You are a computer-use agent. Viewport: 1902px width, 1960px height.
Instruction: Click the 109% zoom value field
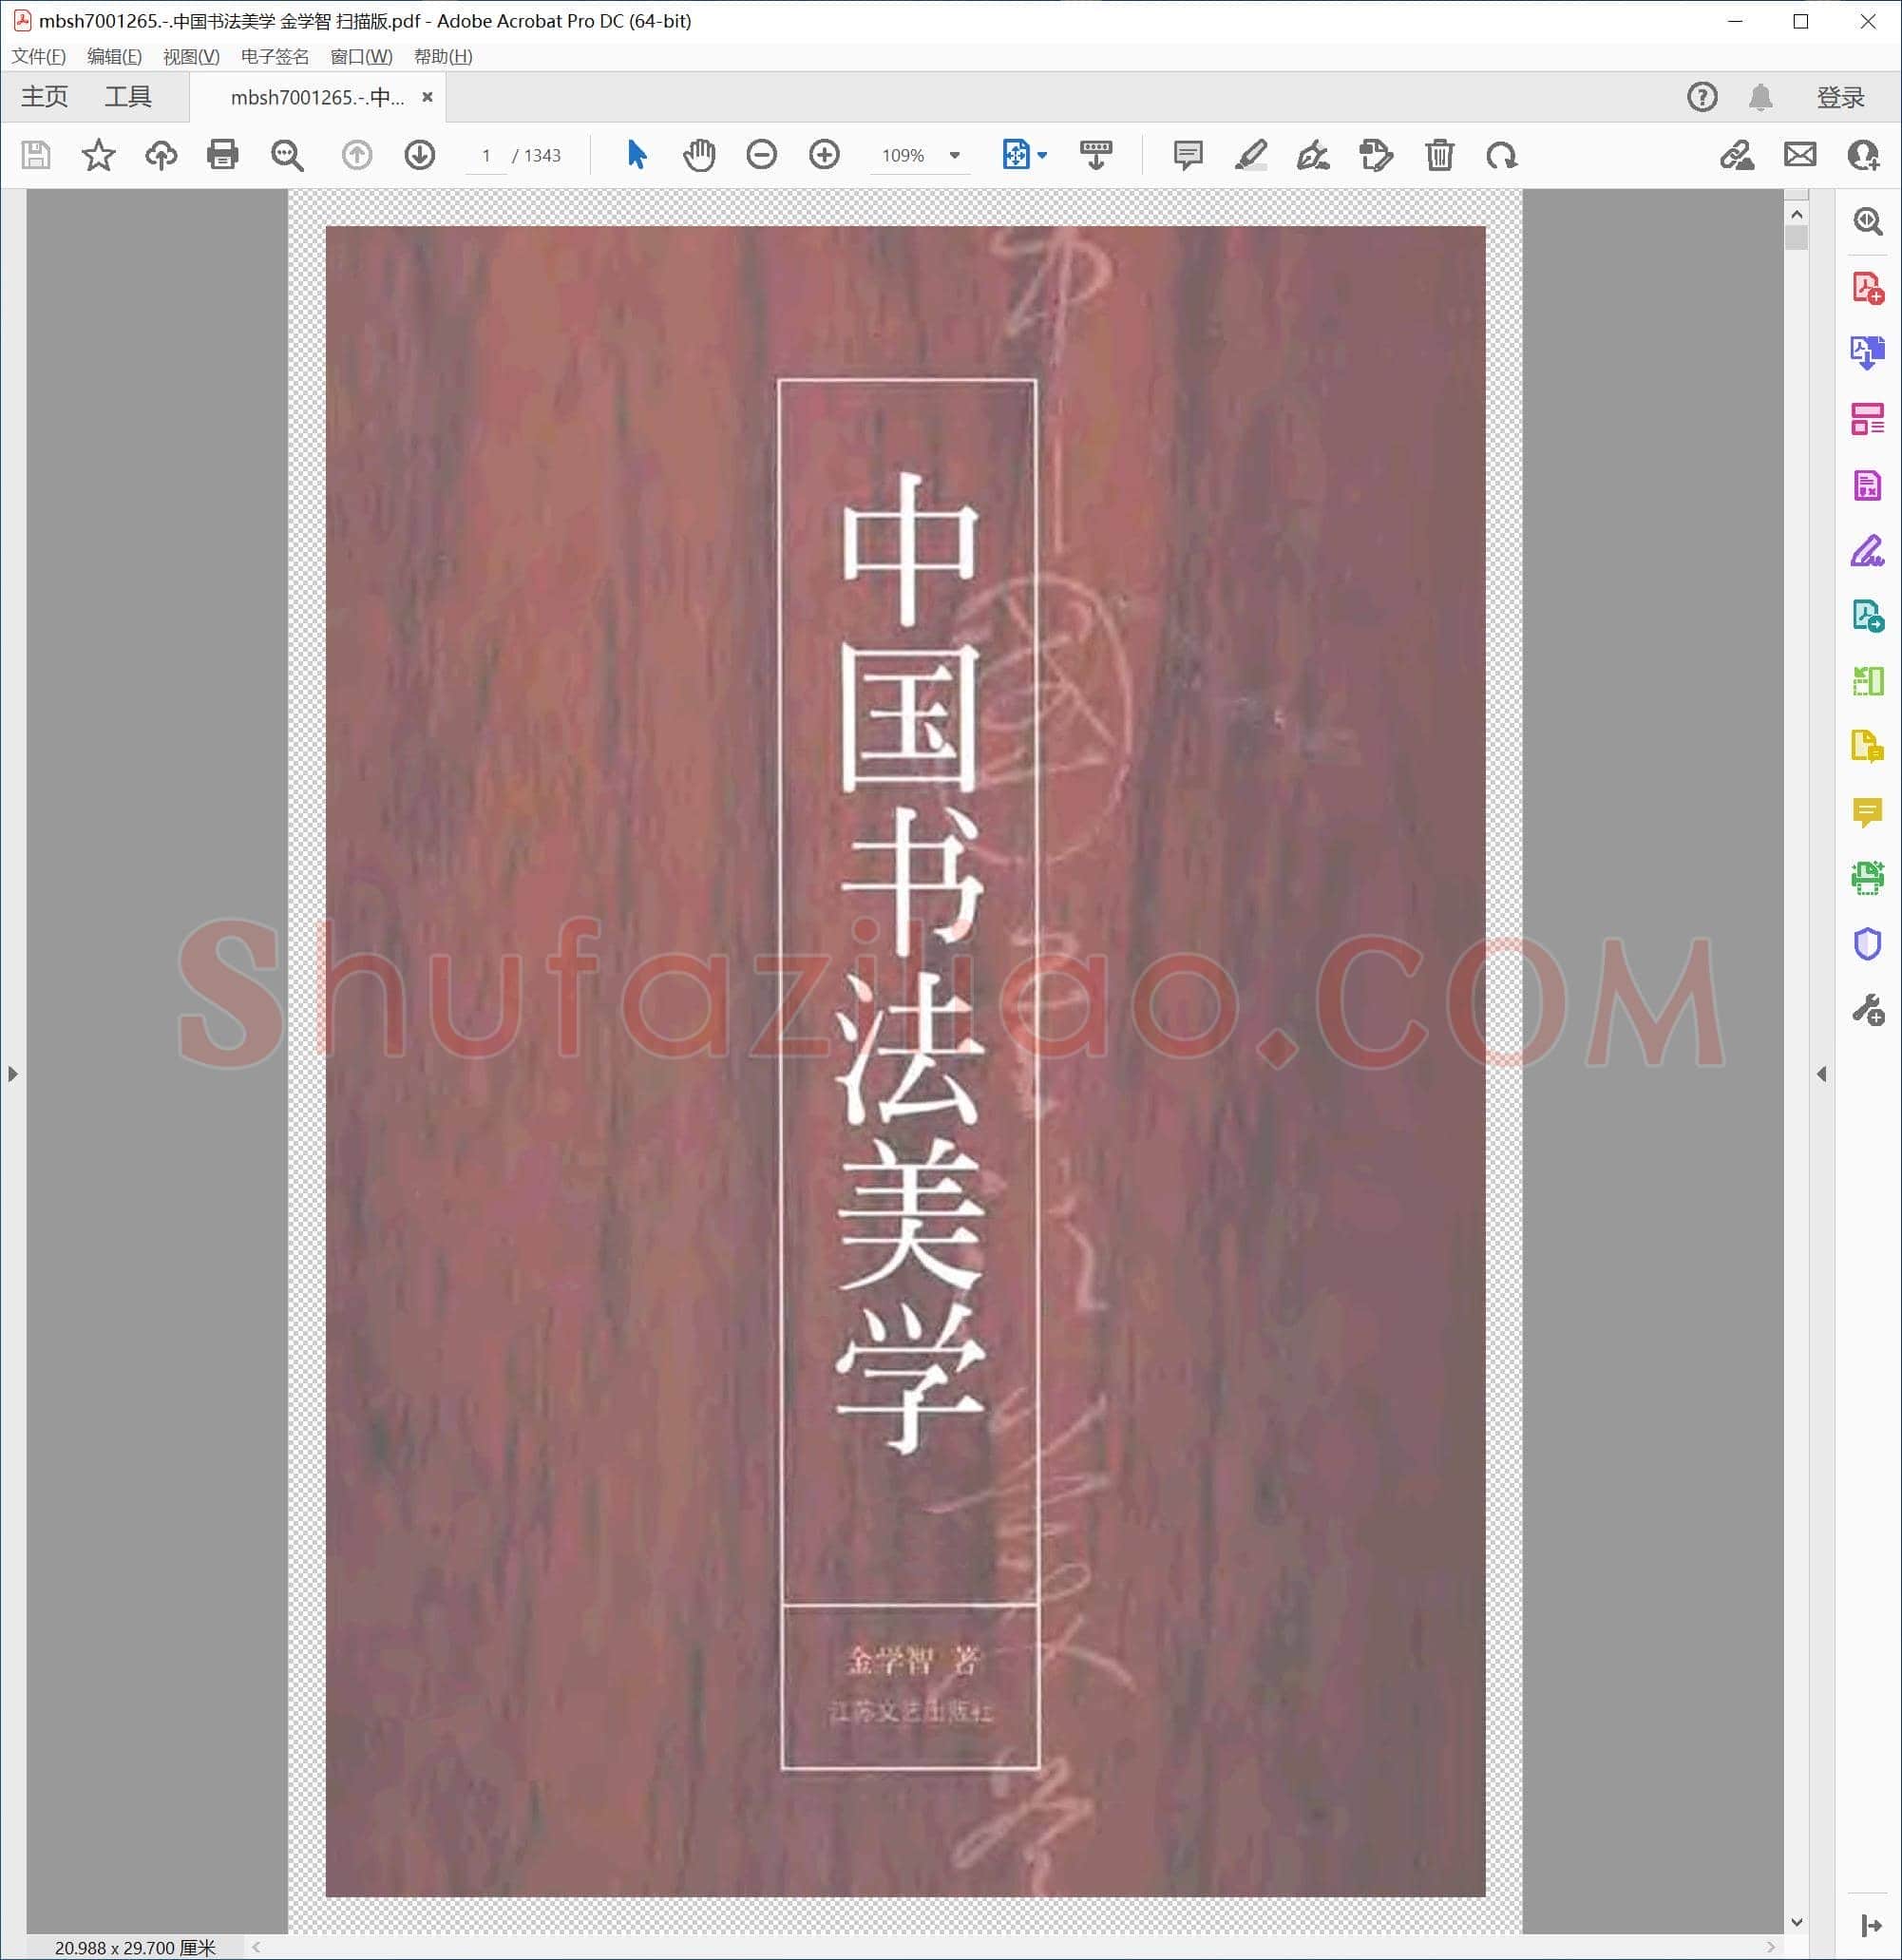903,155
